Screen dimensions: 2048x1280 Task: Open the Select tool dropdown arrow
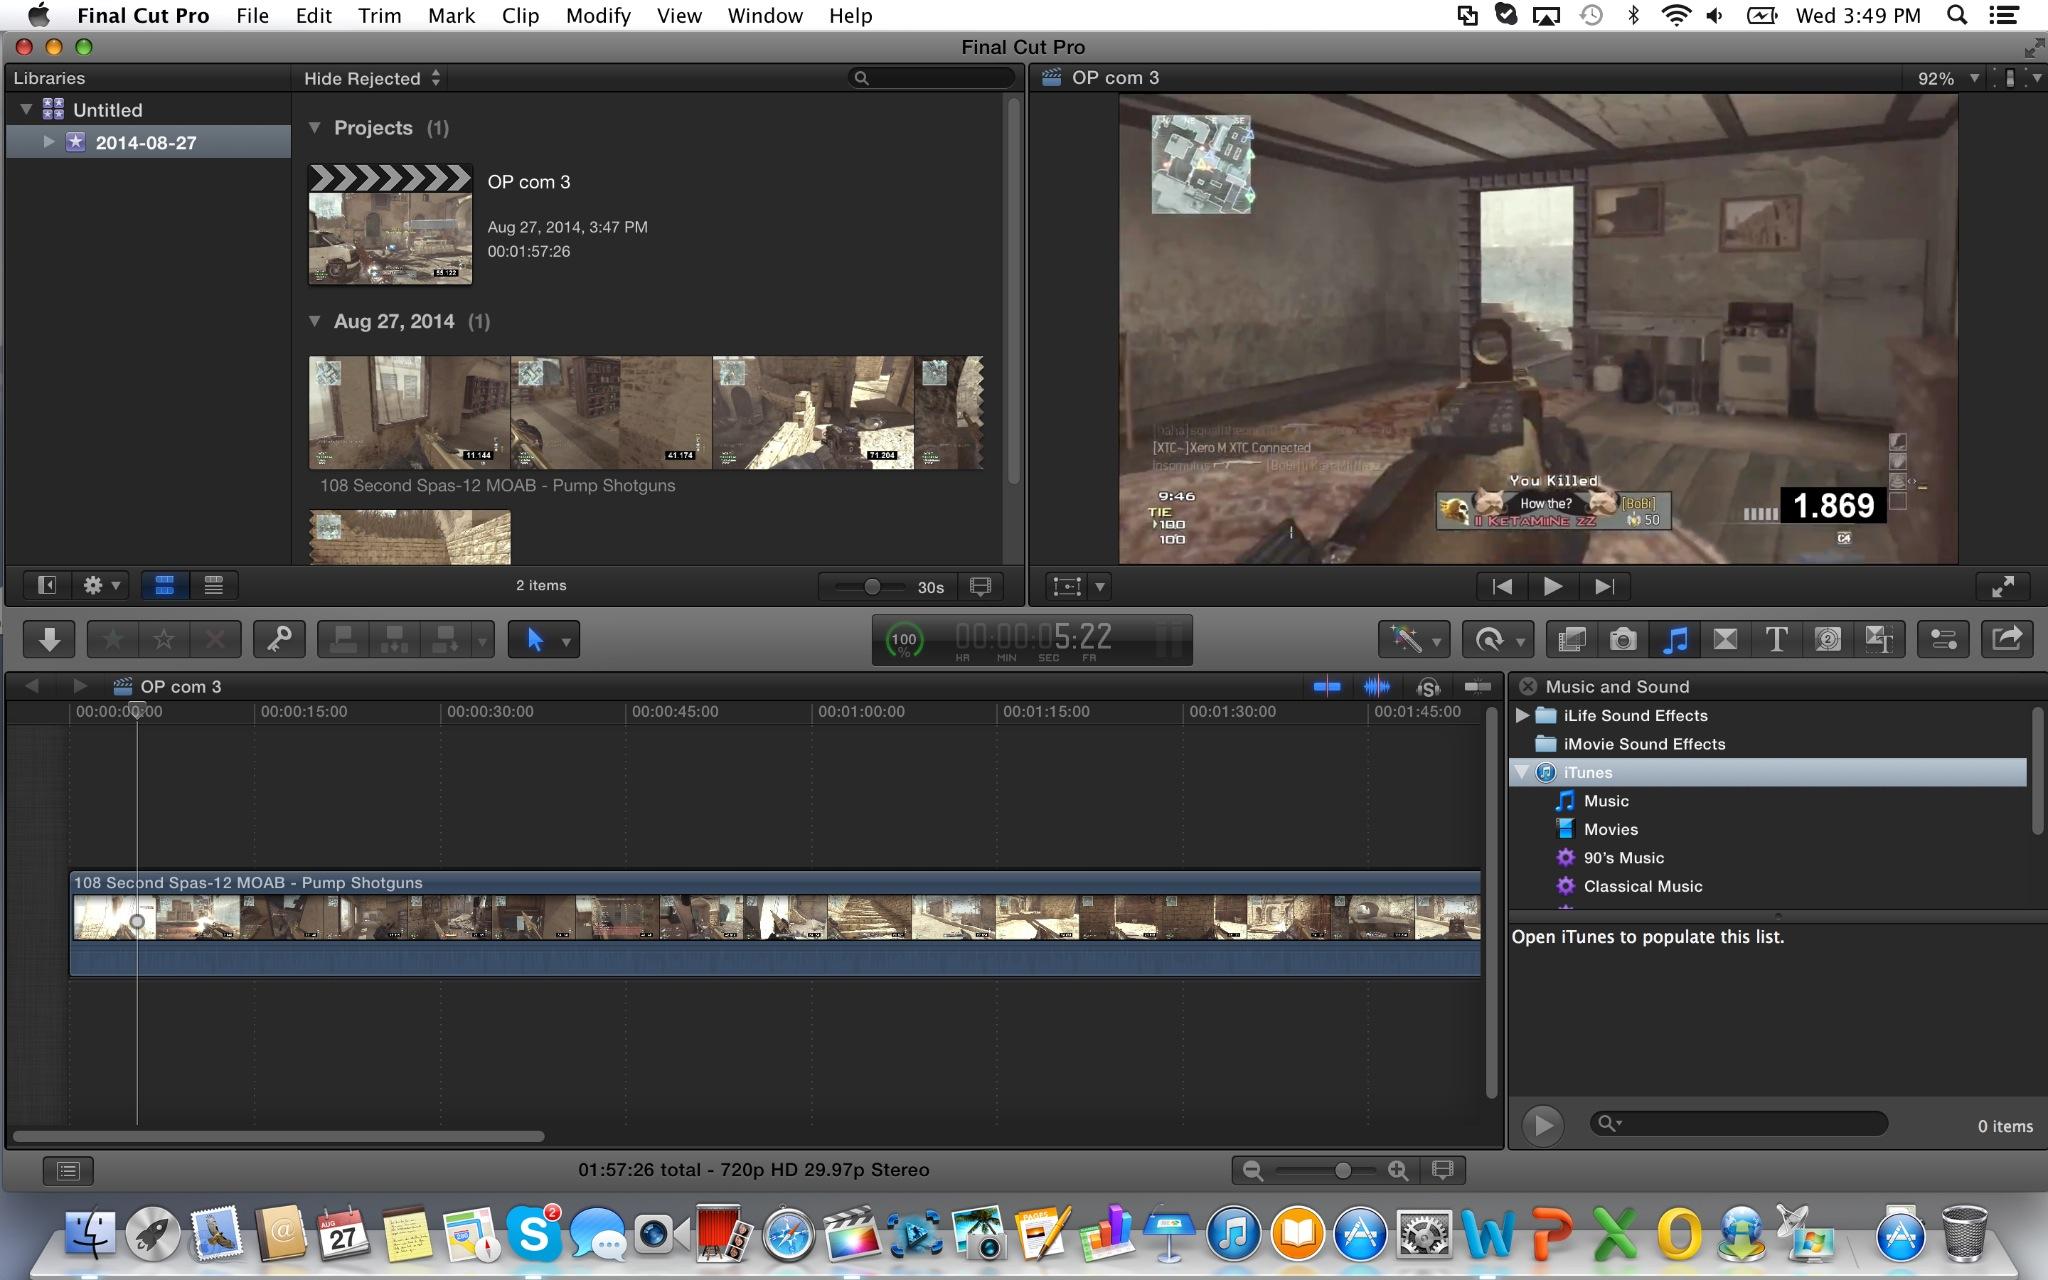click(x=566, y=641)
